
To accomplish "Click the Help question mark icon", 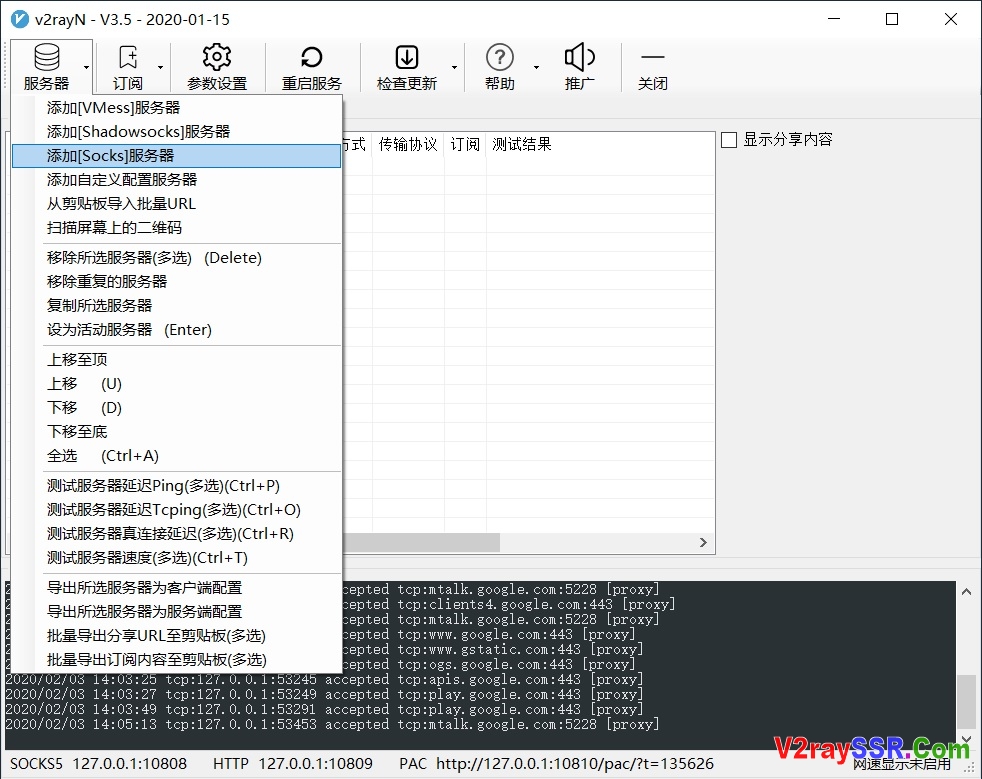I will pos(499,58).
